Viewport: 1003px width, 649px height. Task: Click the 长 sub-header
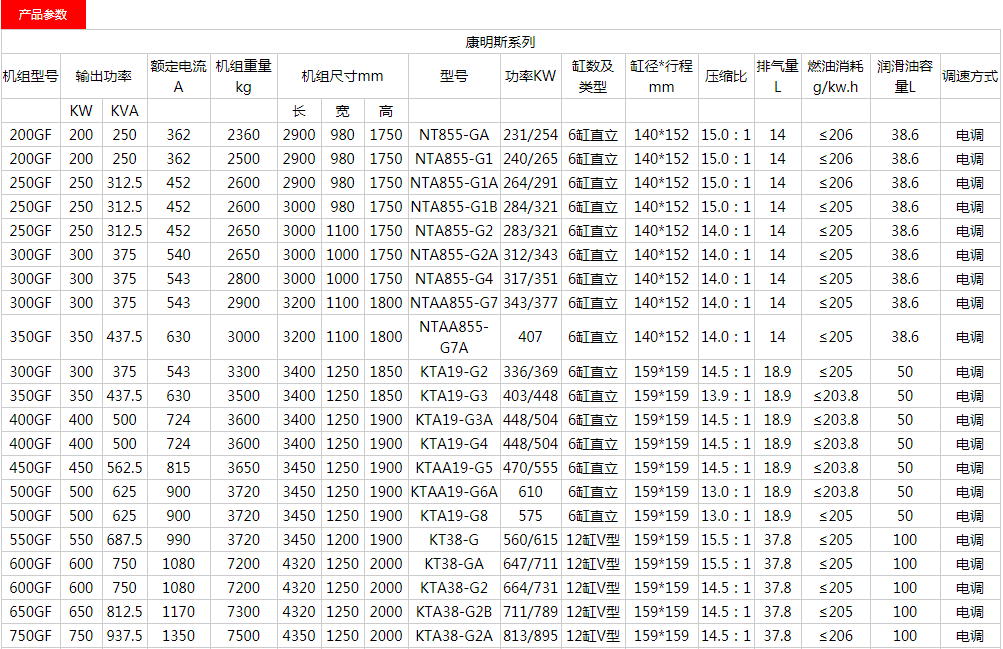(299, 111)
